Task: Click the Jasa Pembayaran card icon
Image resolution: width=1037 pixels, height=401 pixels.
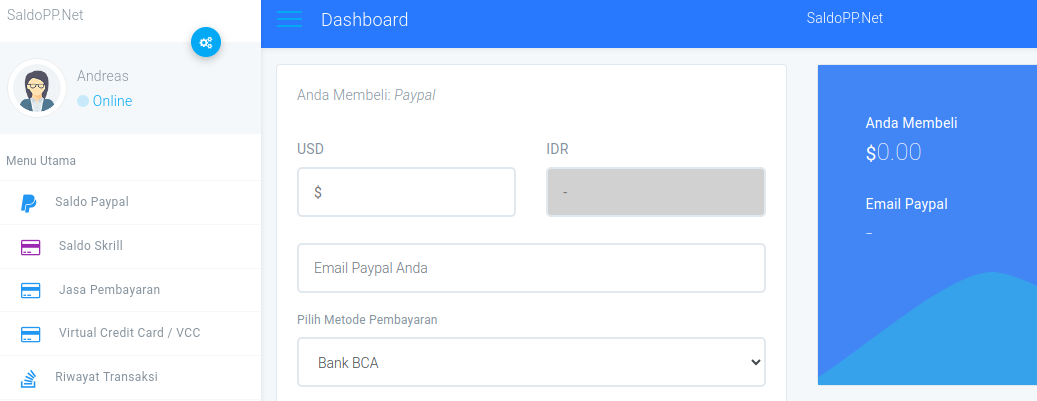Action: [30, 290]
